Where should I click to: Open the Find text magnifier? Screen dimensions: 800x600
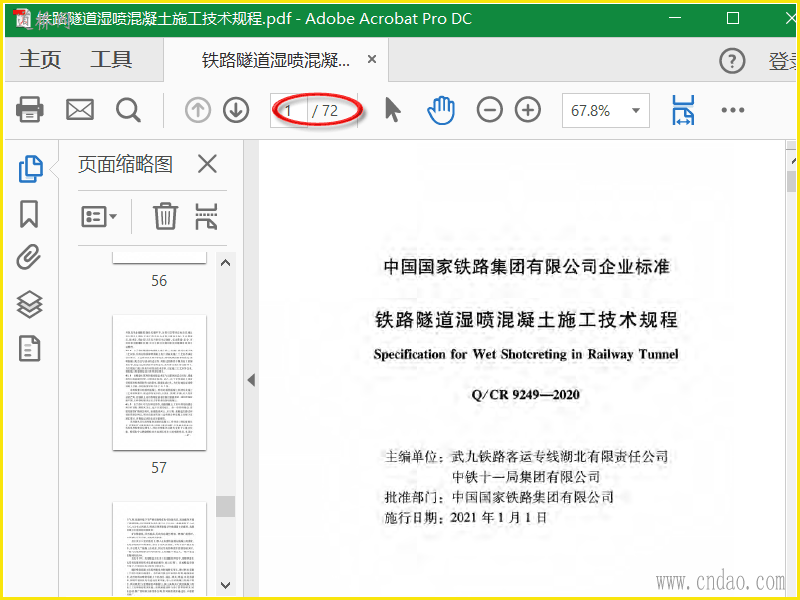pos(128,110)
